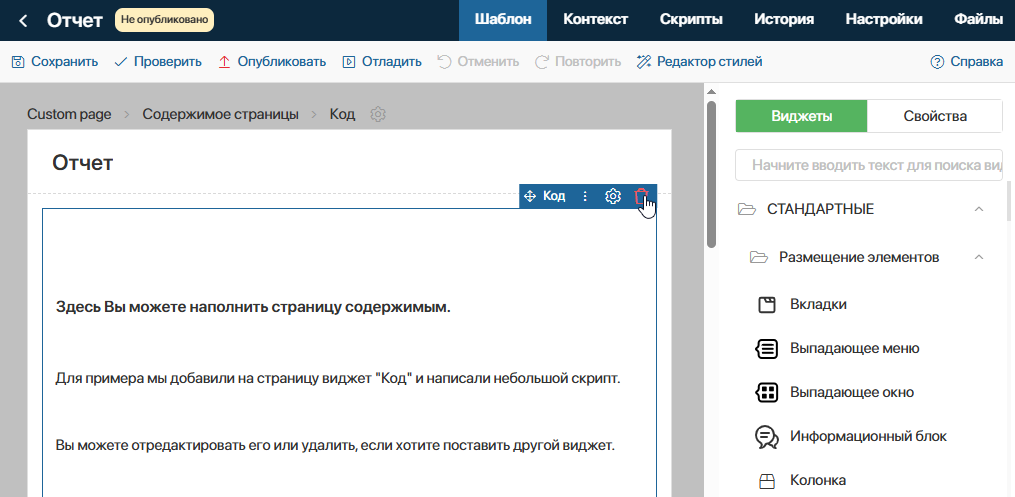
Task: Collapse the СТАНДАРТНЫЕ section chevron
Action: [x=979, y=209]
